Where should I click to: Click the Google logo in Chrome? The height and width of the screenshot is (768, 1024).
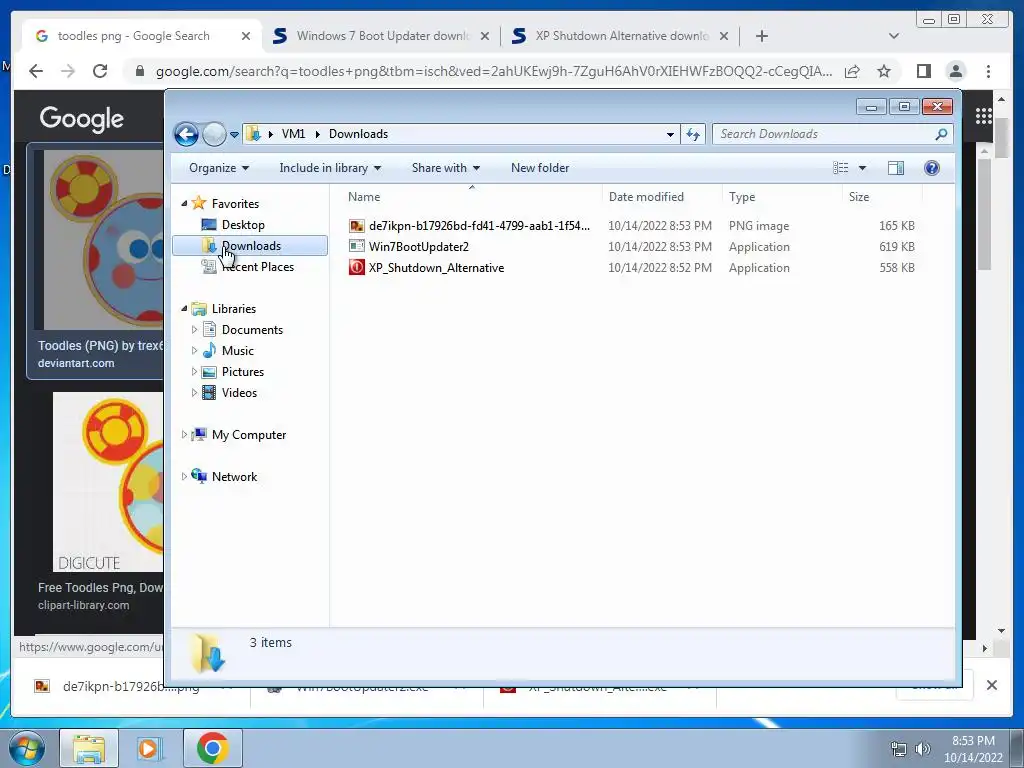[x=82, y=119]
